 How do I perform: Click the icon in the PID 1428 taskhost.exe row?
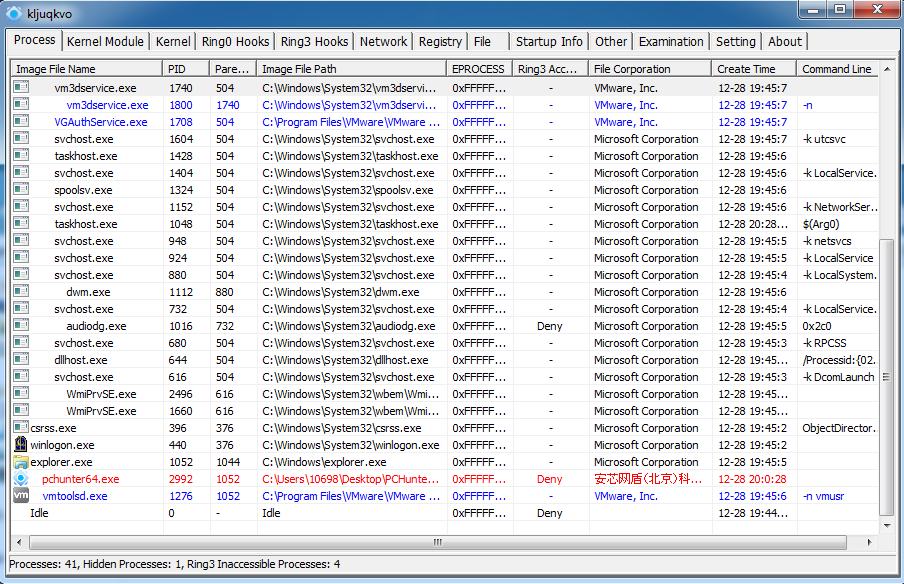click(21, 155)
